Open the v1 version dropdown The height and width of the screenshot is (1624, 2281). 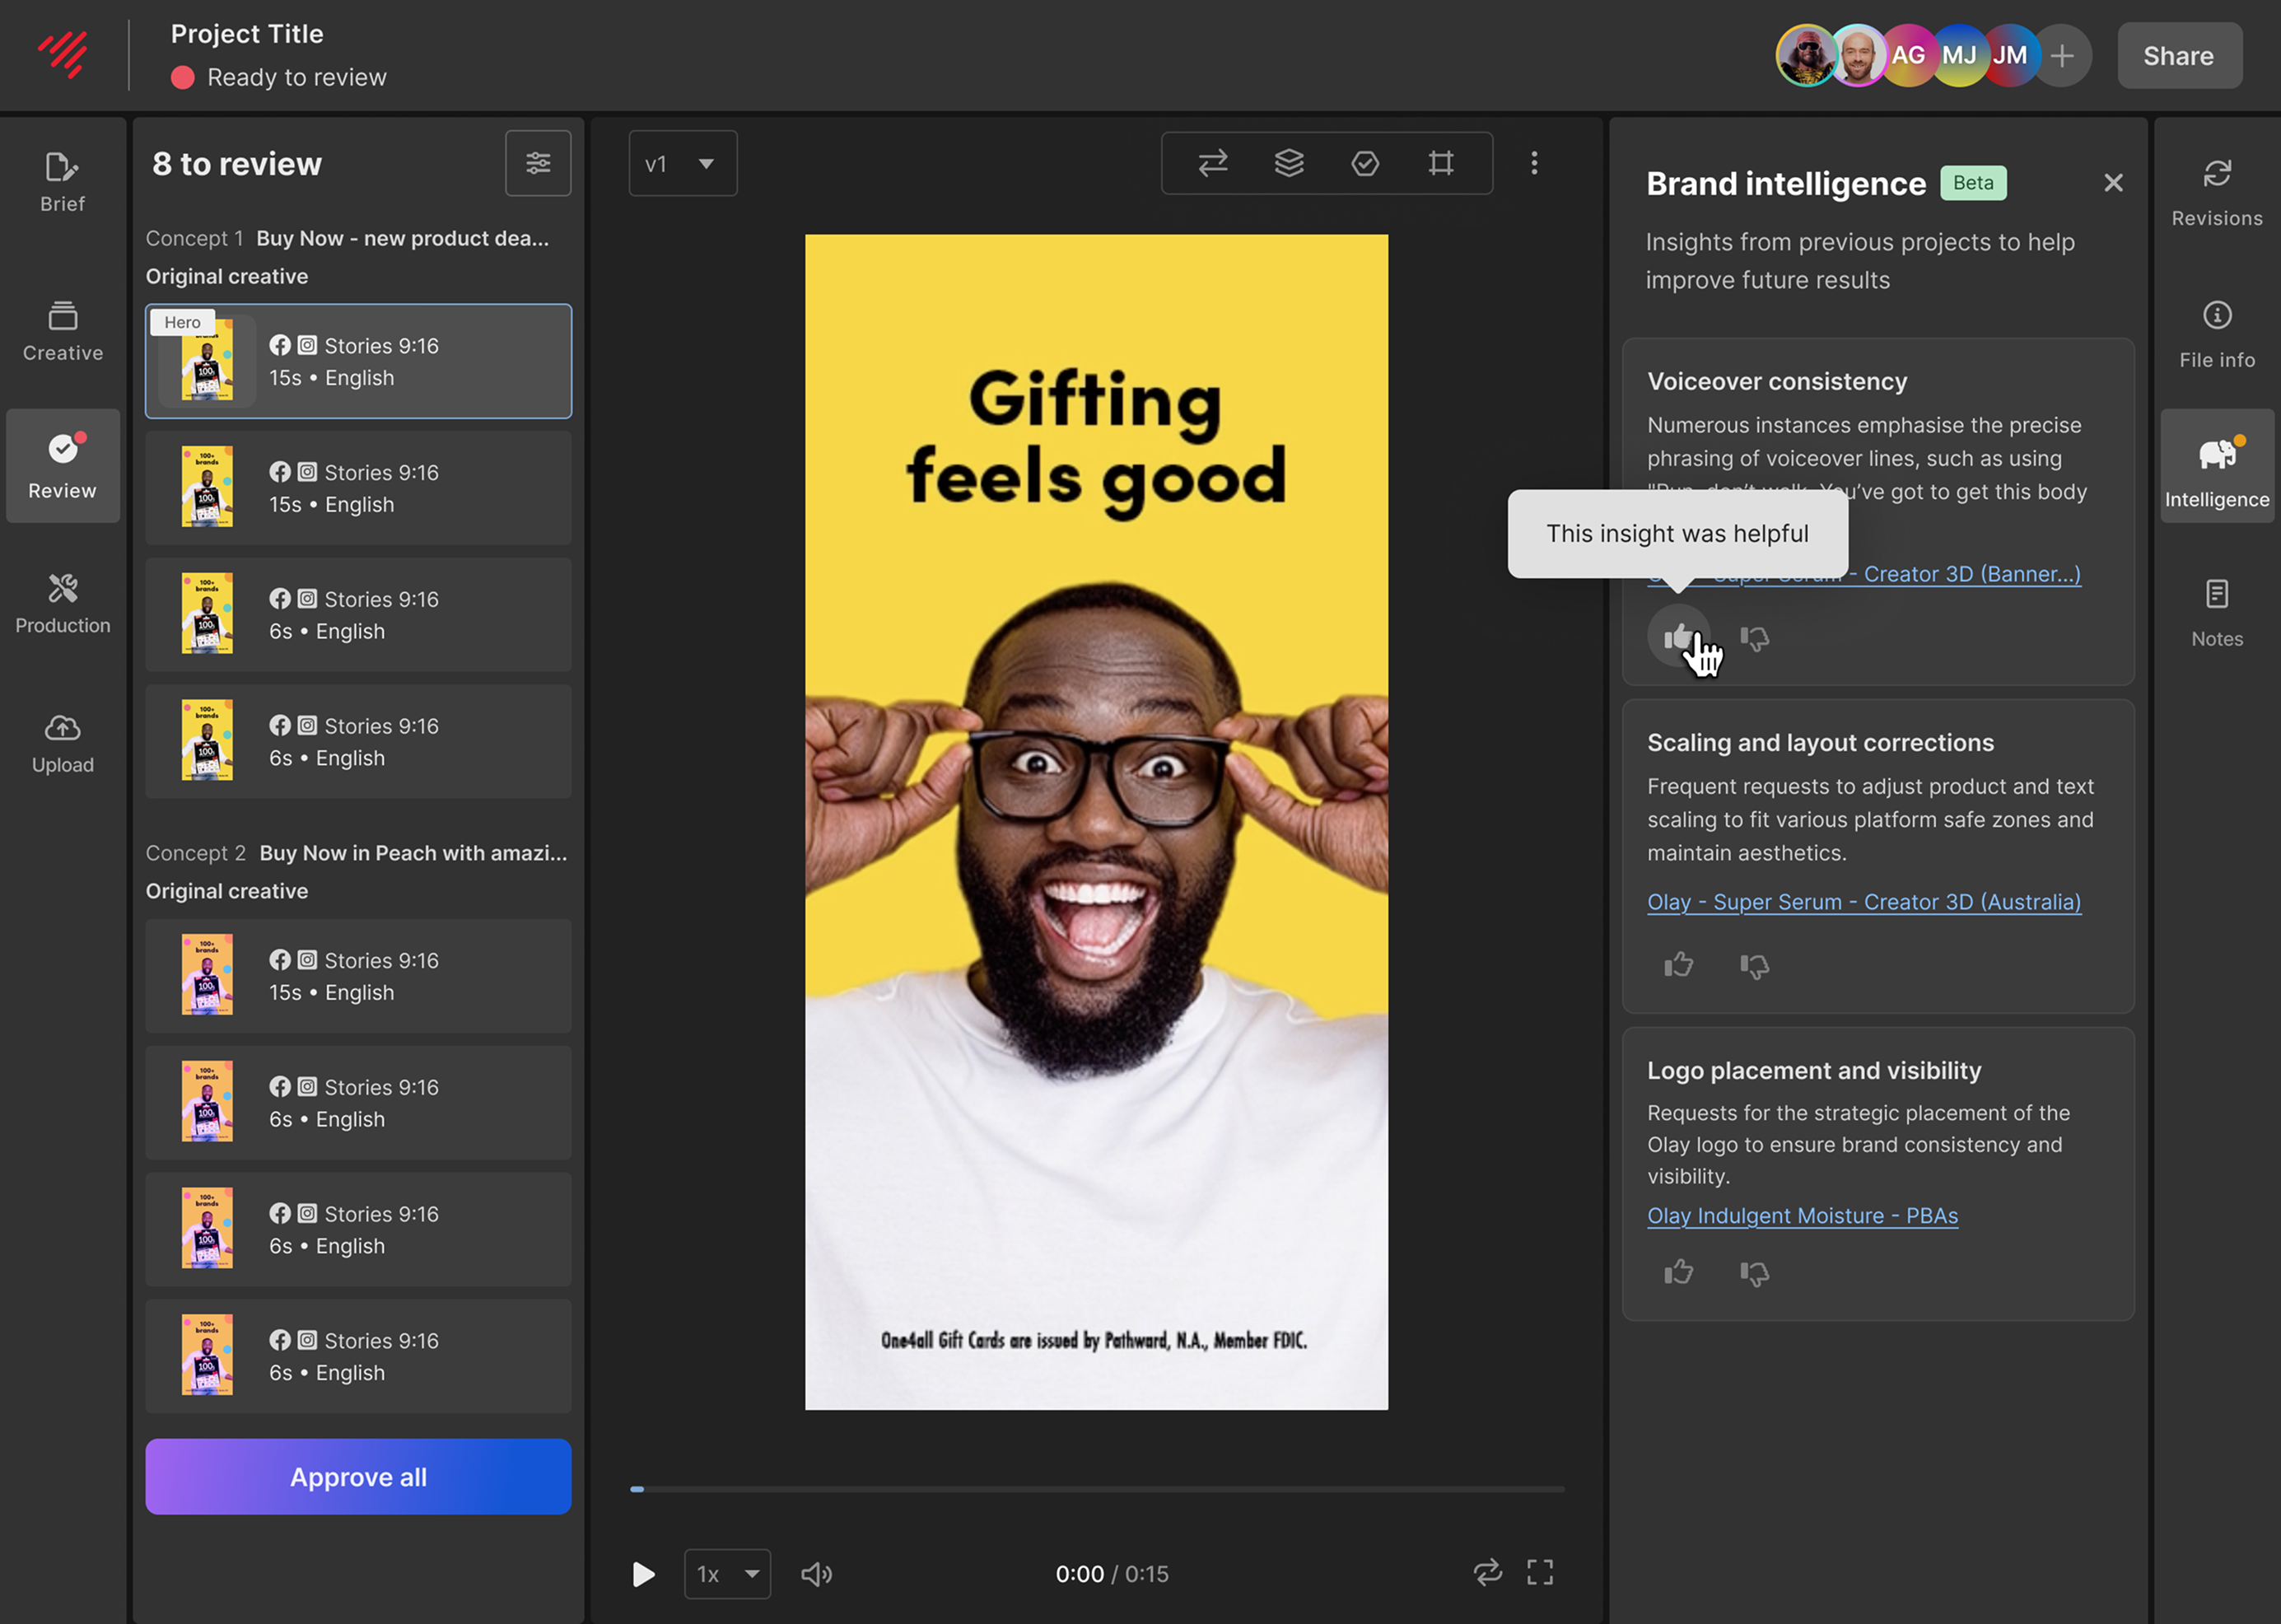click(682, 163)
